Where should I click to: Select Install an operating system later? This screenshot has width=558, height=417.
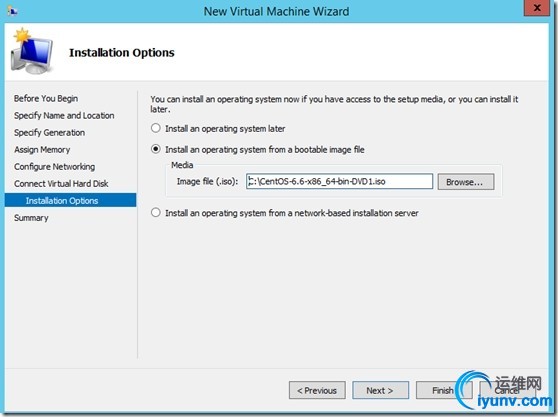click(x=156, y=128)
